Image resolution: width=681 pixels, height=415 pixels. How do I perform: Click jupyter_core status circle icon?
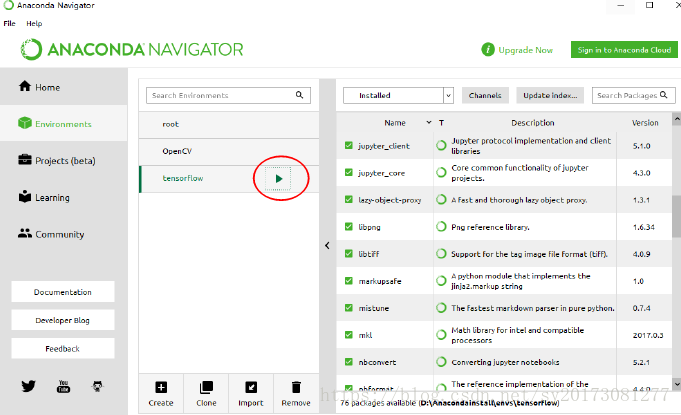click(441, 172)
